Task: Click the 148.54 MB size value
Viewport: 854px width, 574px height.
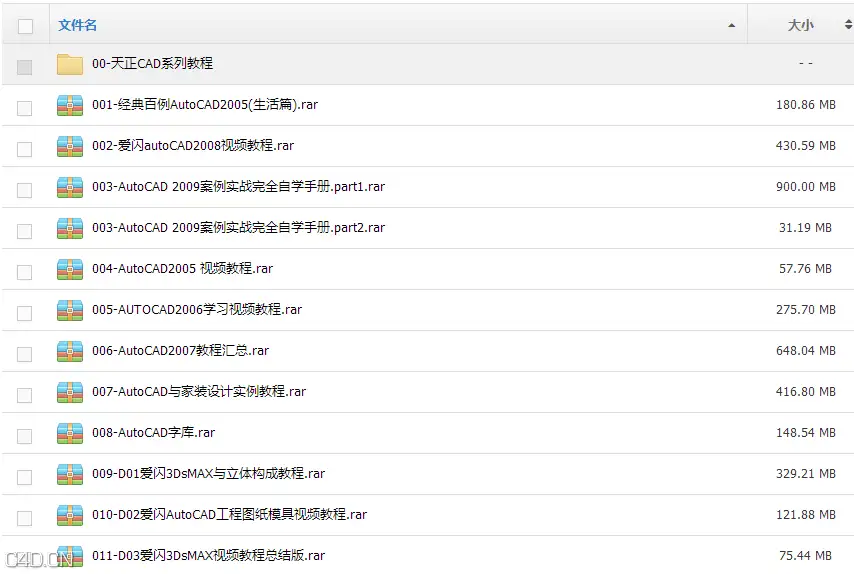Action: point(806,432)
